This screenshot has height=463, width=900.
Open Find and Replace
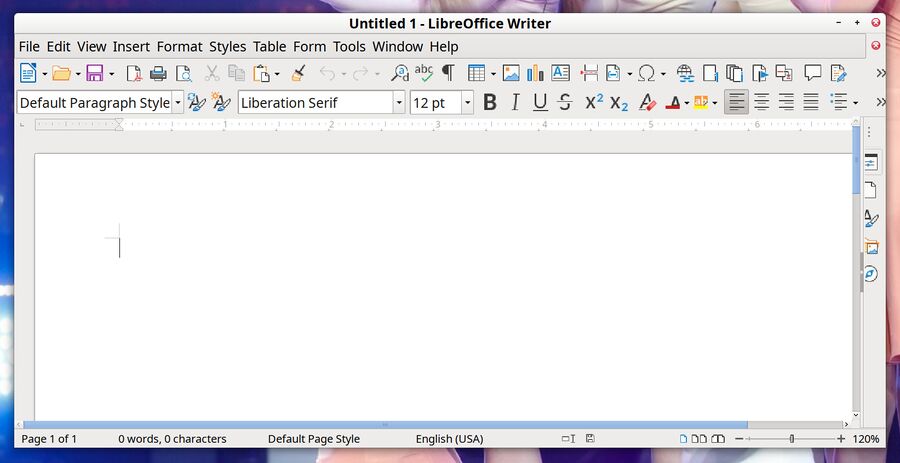[x=400, y=73]
